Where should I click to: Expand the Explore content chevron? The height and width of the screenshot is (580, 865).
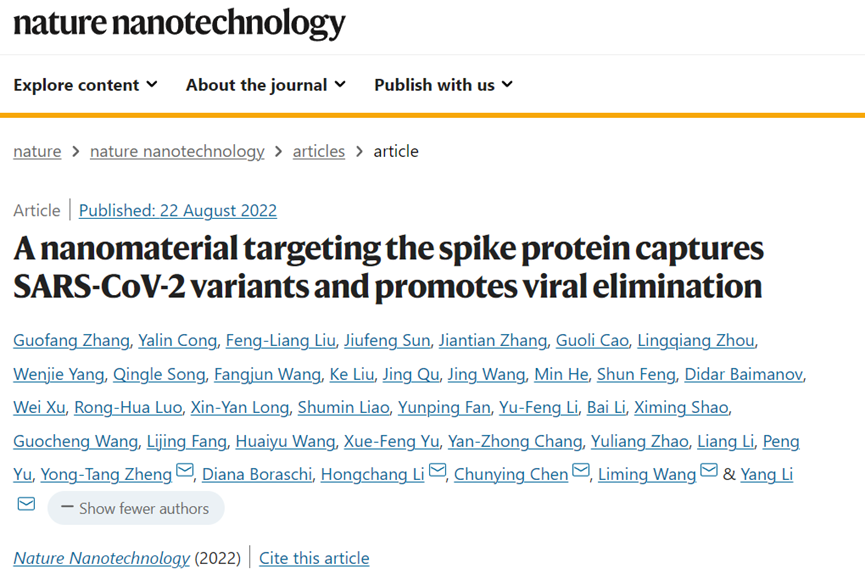pos(152,84)
